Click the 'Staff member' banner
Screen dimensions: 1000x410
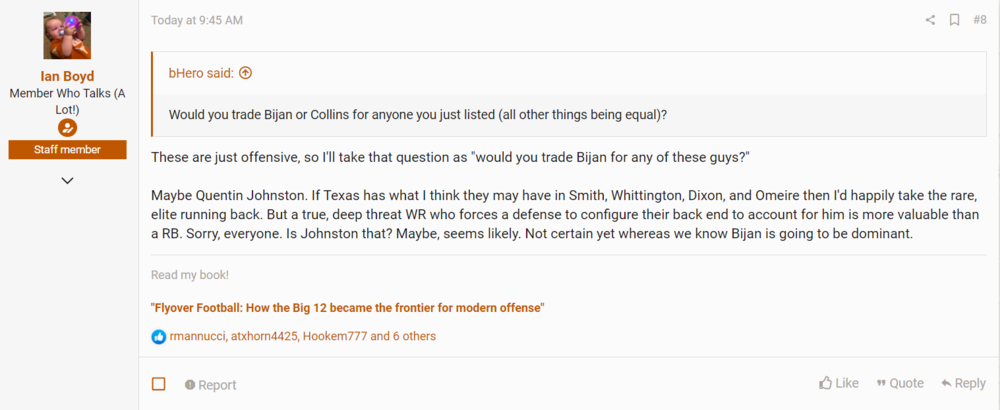pos(67,150)
